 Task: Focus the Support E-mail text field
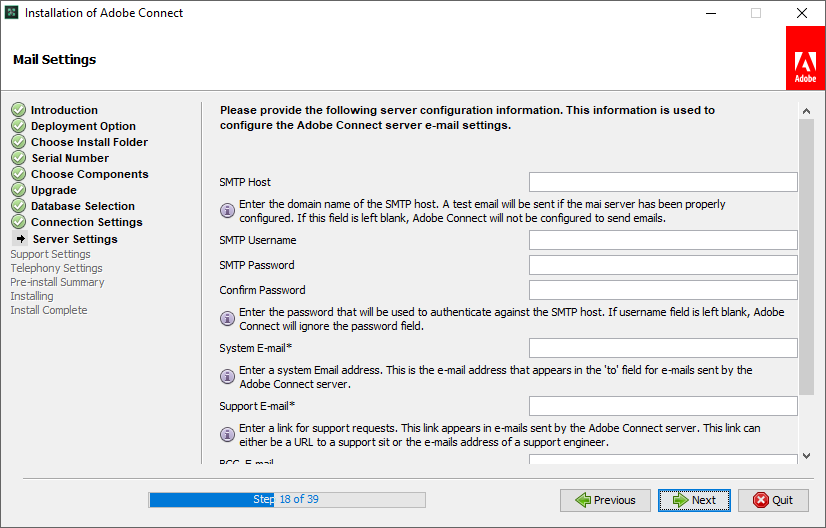click(663, 406)
